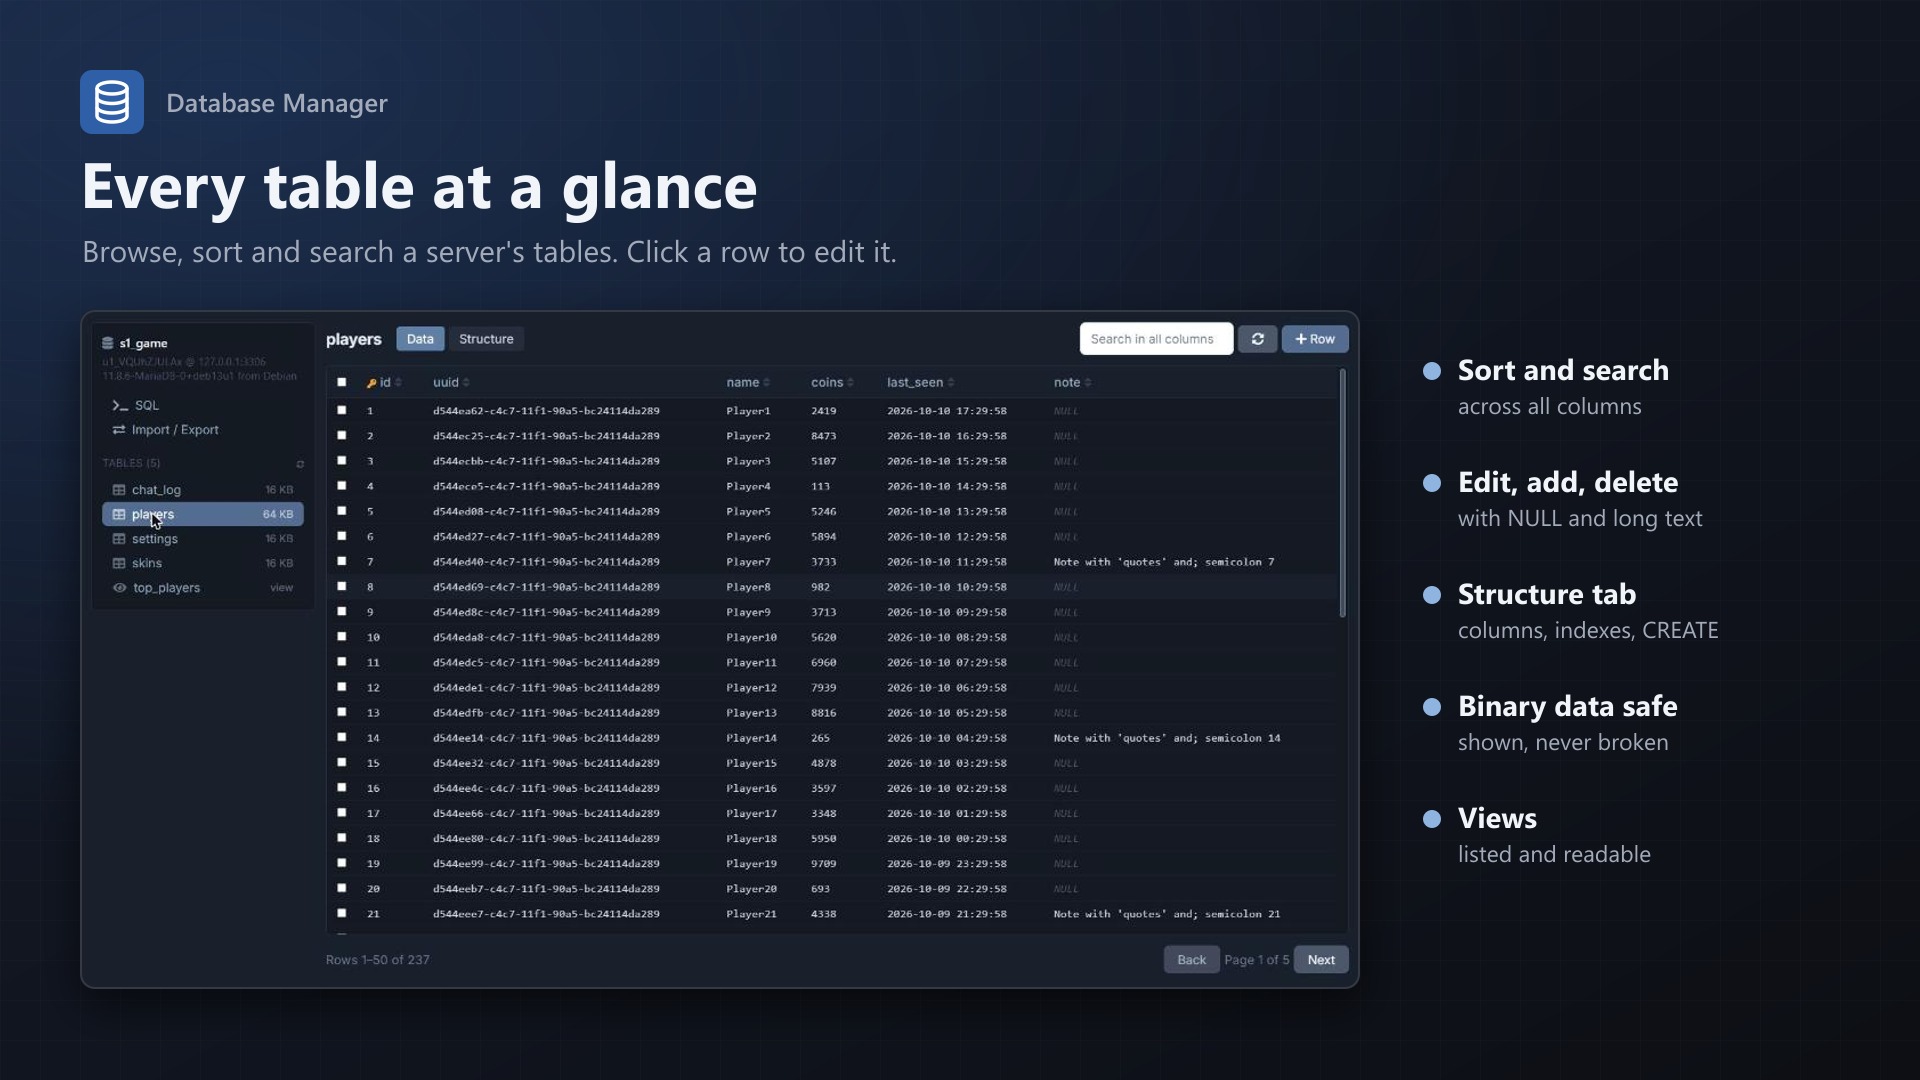
Task: Select the players table in sidebar
Action: [203, 514]
